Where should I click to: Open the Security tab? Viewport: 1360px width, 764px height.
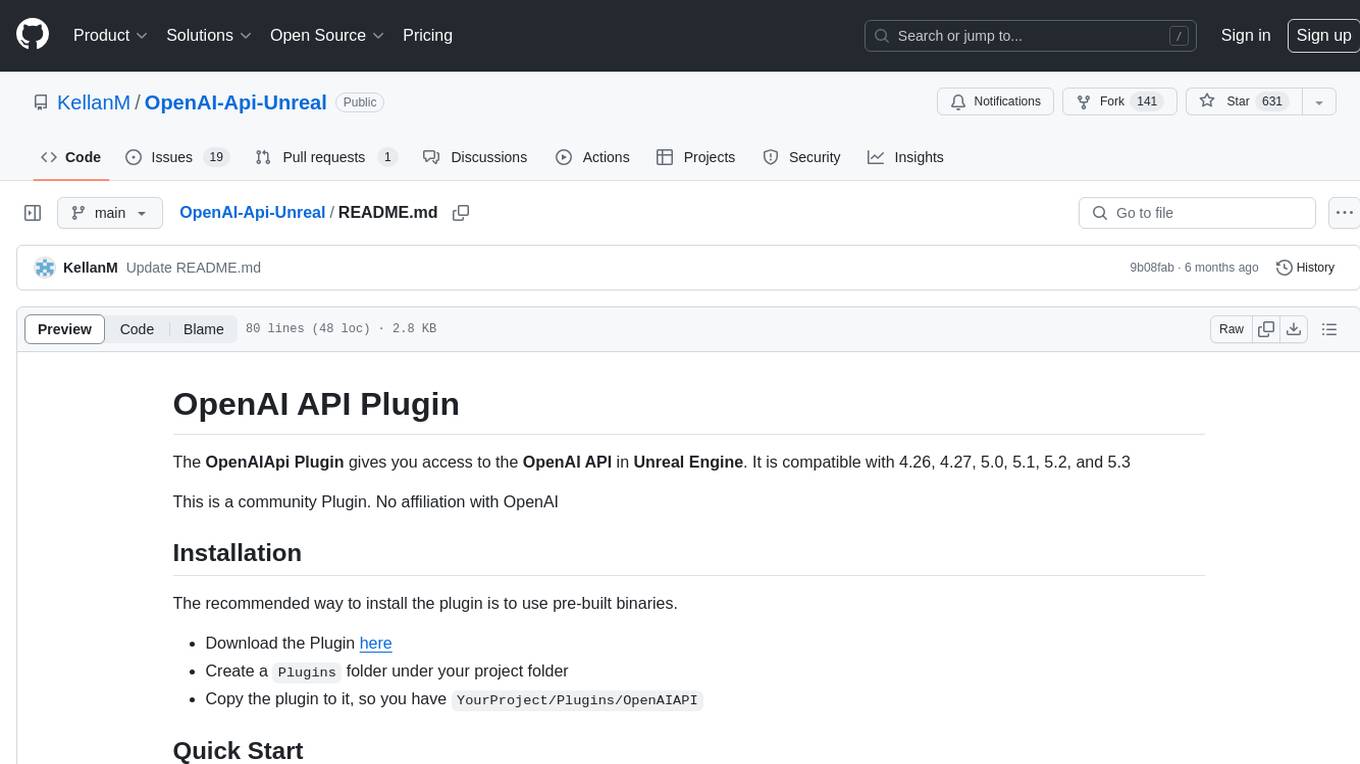(x=801, y=157)
